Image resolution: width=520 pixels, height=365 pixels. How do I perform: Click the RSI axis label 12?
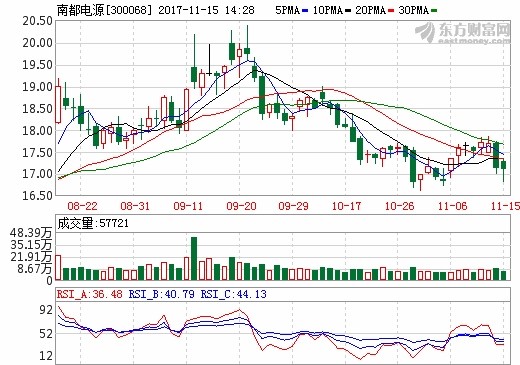click(x=46, y=356)
